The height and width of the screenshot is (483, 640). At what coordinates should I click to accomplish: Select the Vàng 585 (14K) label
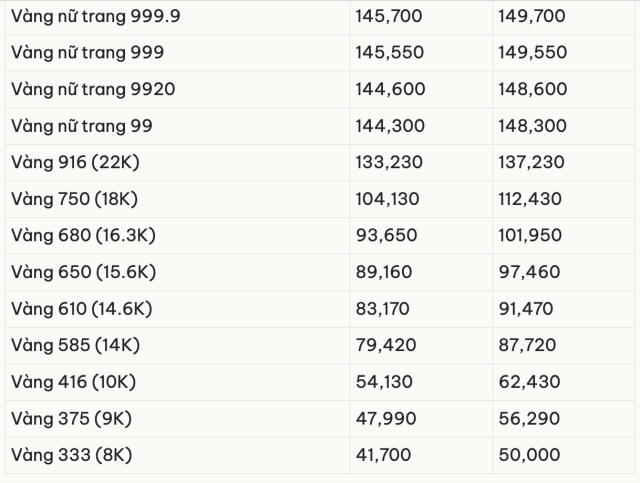pyautogui.click(x=76, y=346)
